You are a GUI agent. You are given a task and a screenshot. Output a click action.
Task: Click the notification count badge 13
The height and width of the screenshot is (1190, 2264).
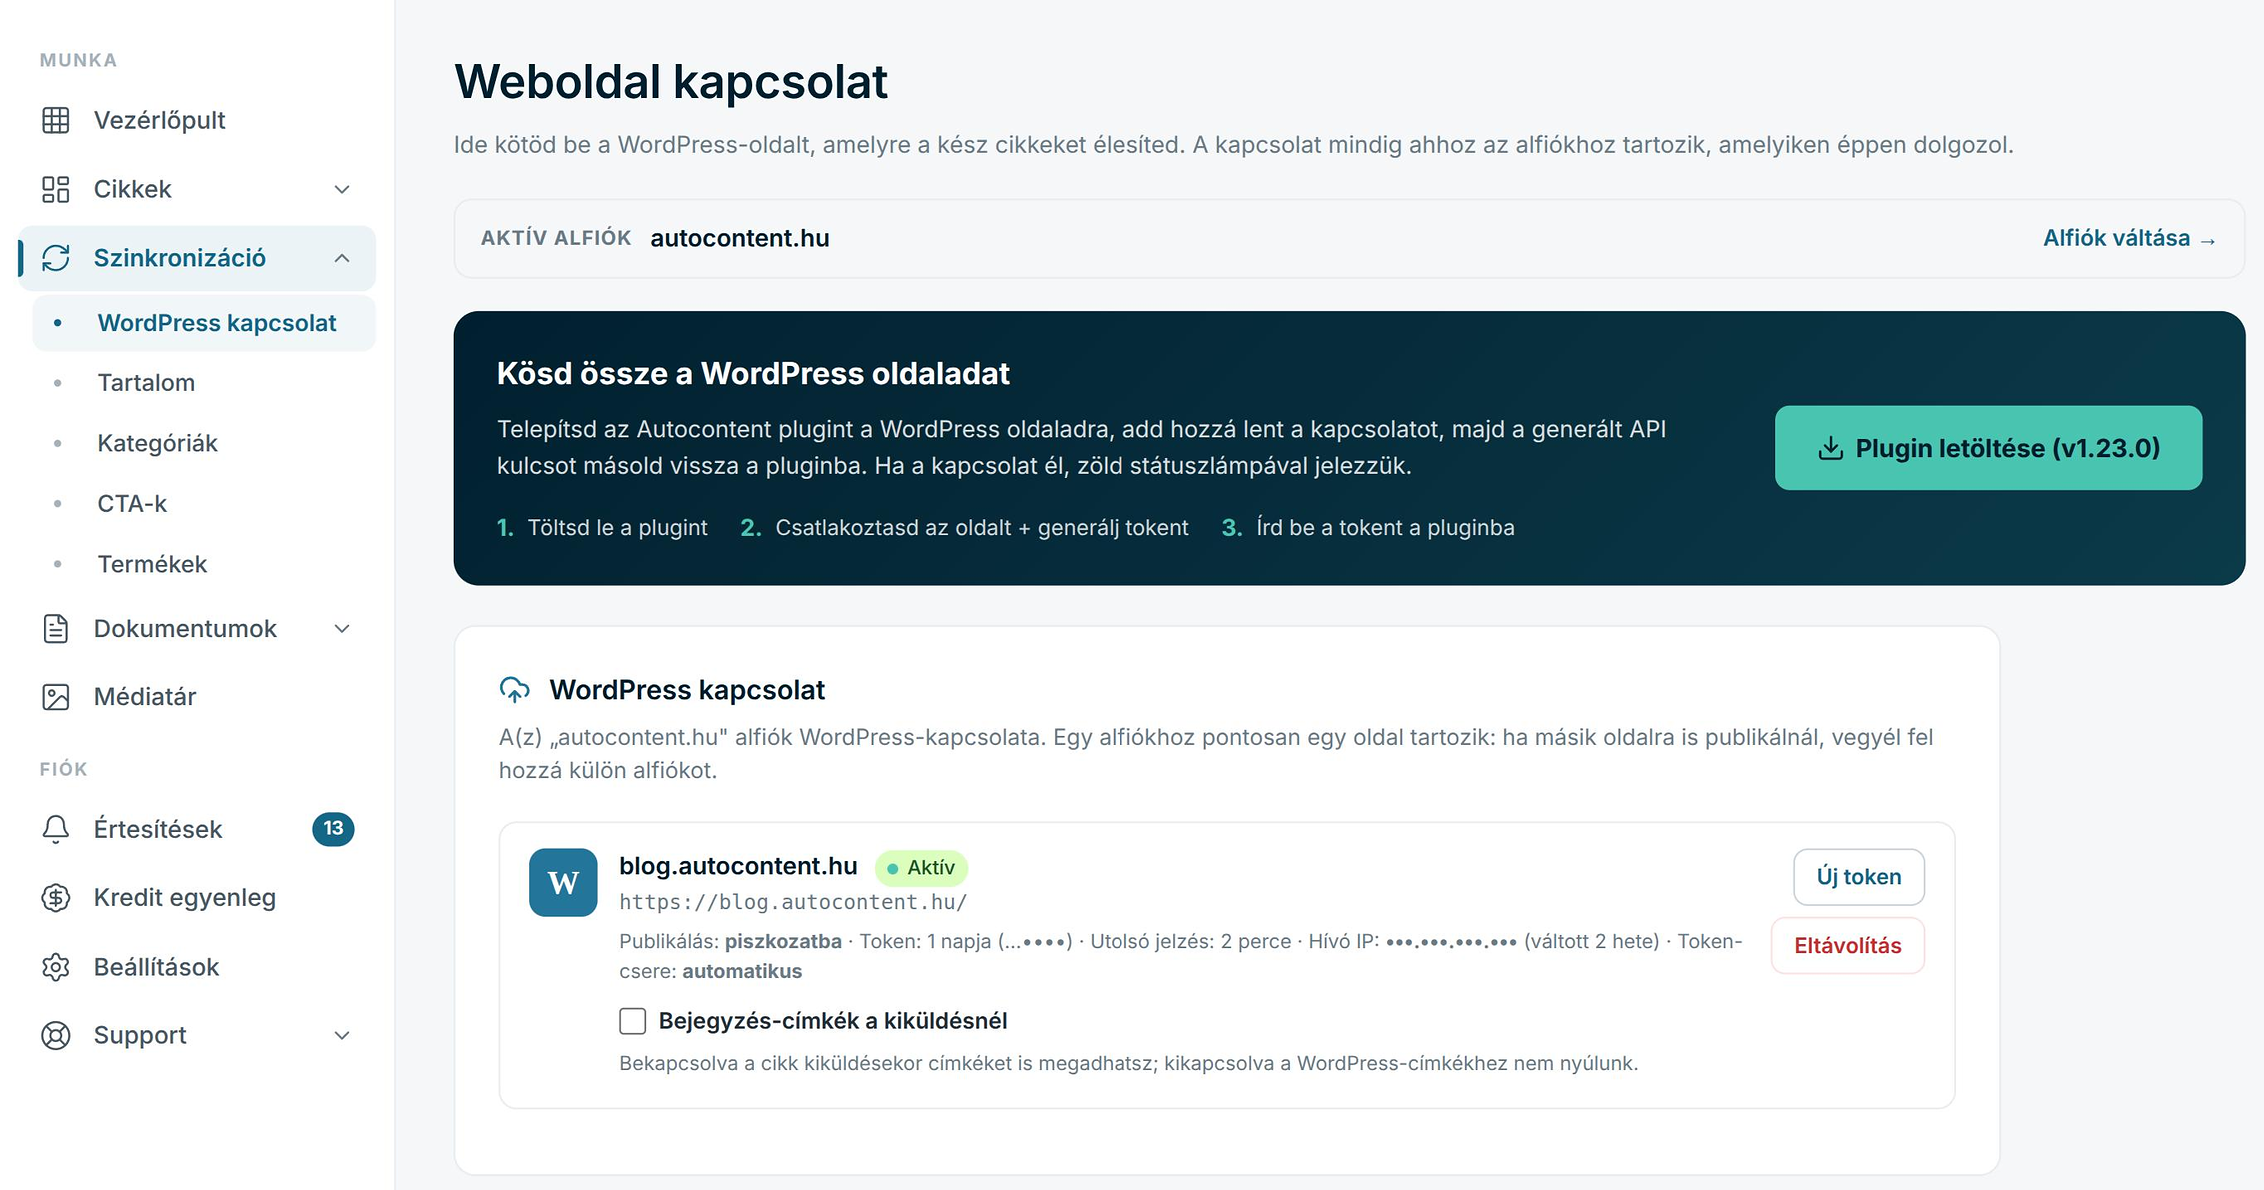333,828
